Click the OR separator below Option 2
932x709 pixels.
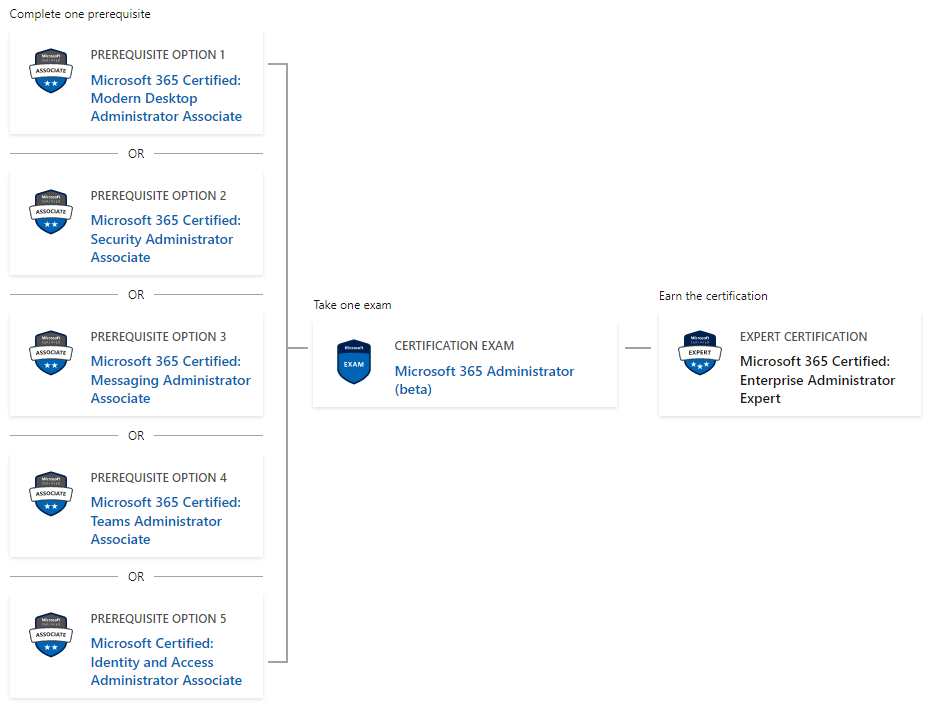[136, 295]
